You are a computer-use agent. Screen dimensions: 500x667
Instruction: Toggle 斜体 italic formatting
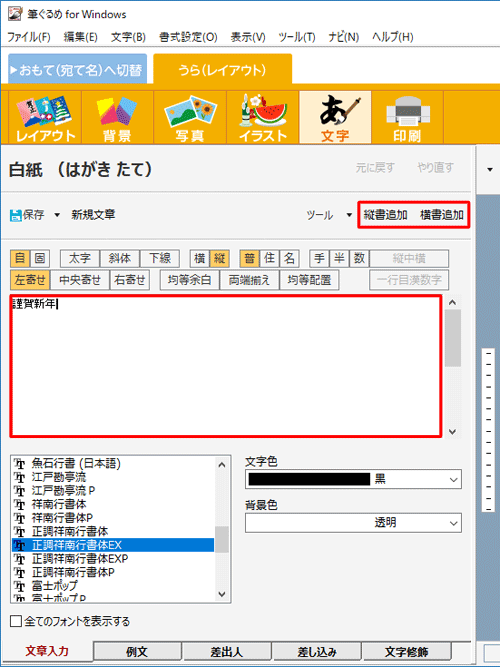pyautogui.click(x=120, y=258)
